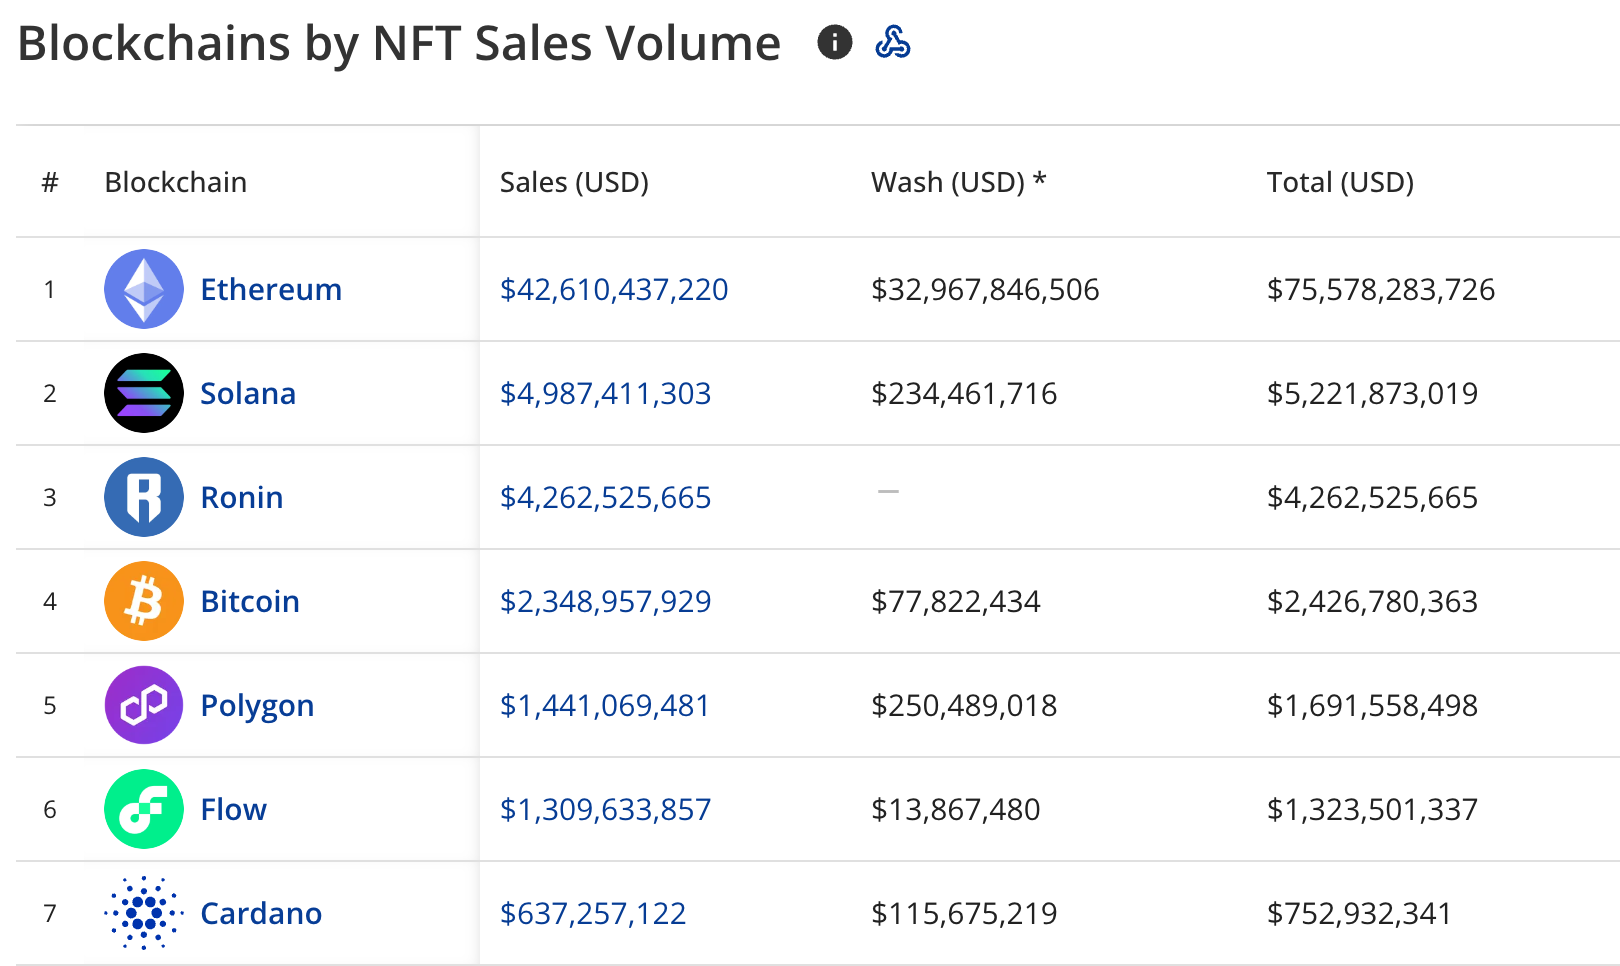
Task: Click Flow sales value $1,309,633,857
Action: pyautogui.click(x=606, y=810)
